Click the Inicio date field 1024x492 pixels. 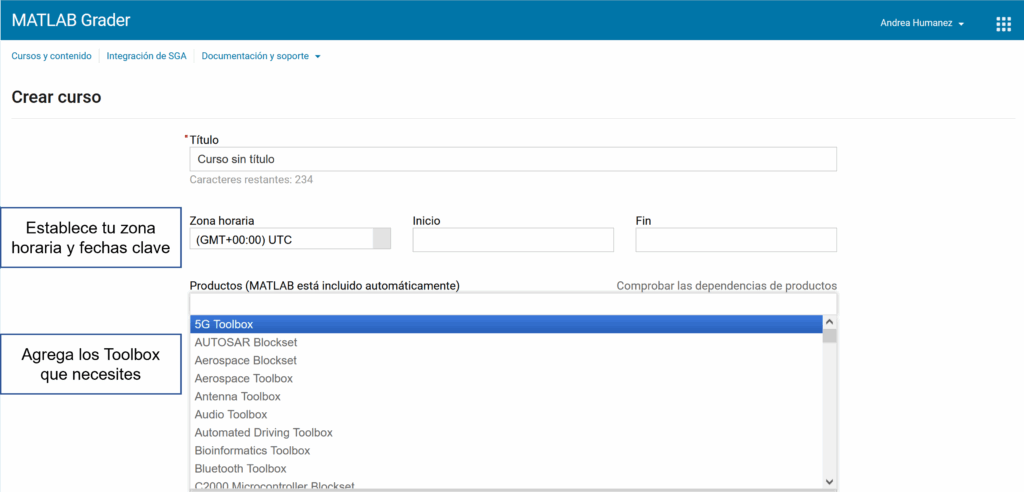513,240
